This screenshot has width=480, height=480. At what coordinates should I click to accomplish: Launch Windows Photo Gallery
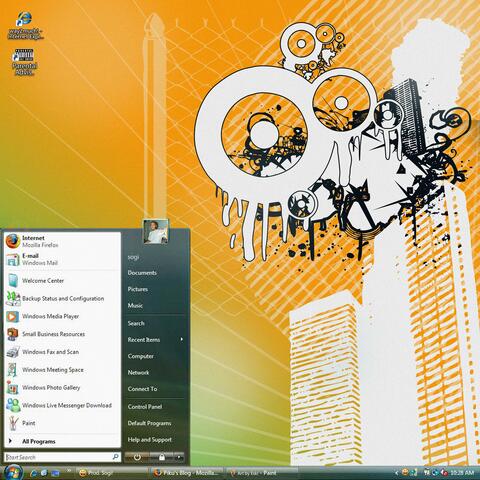pyautogui.click(x=62, y=388)
